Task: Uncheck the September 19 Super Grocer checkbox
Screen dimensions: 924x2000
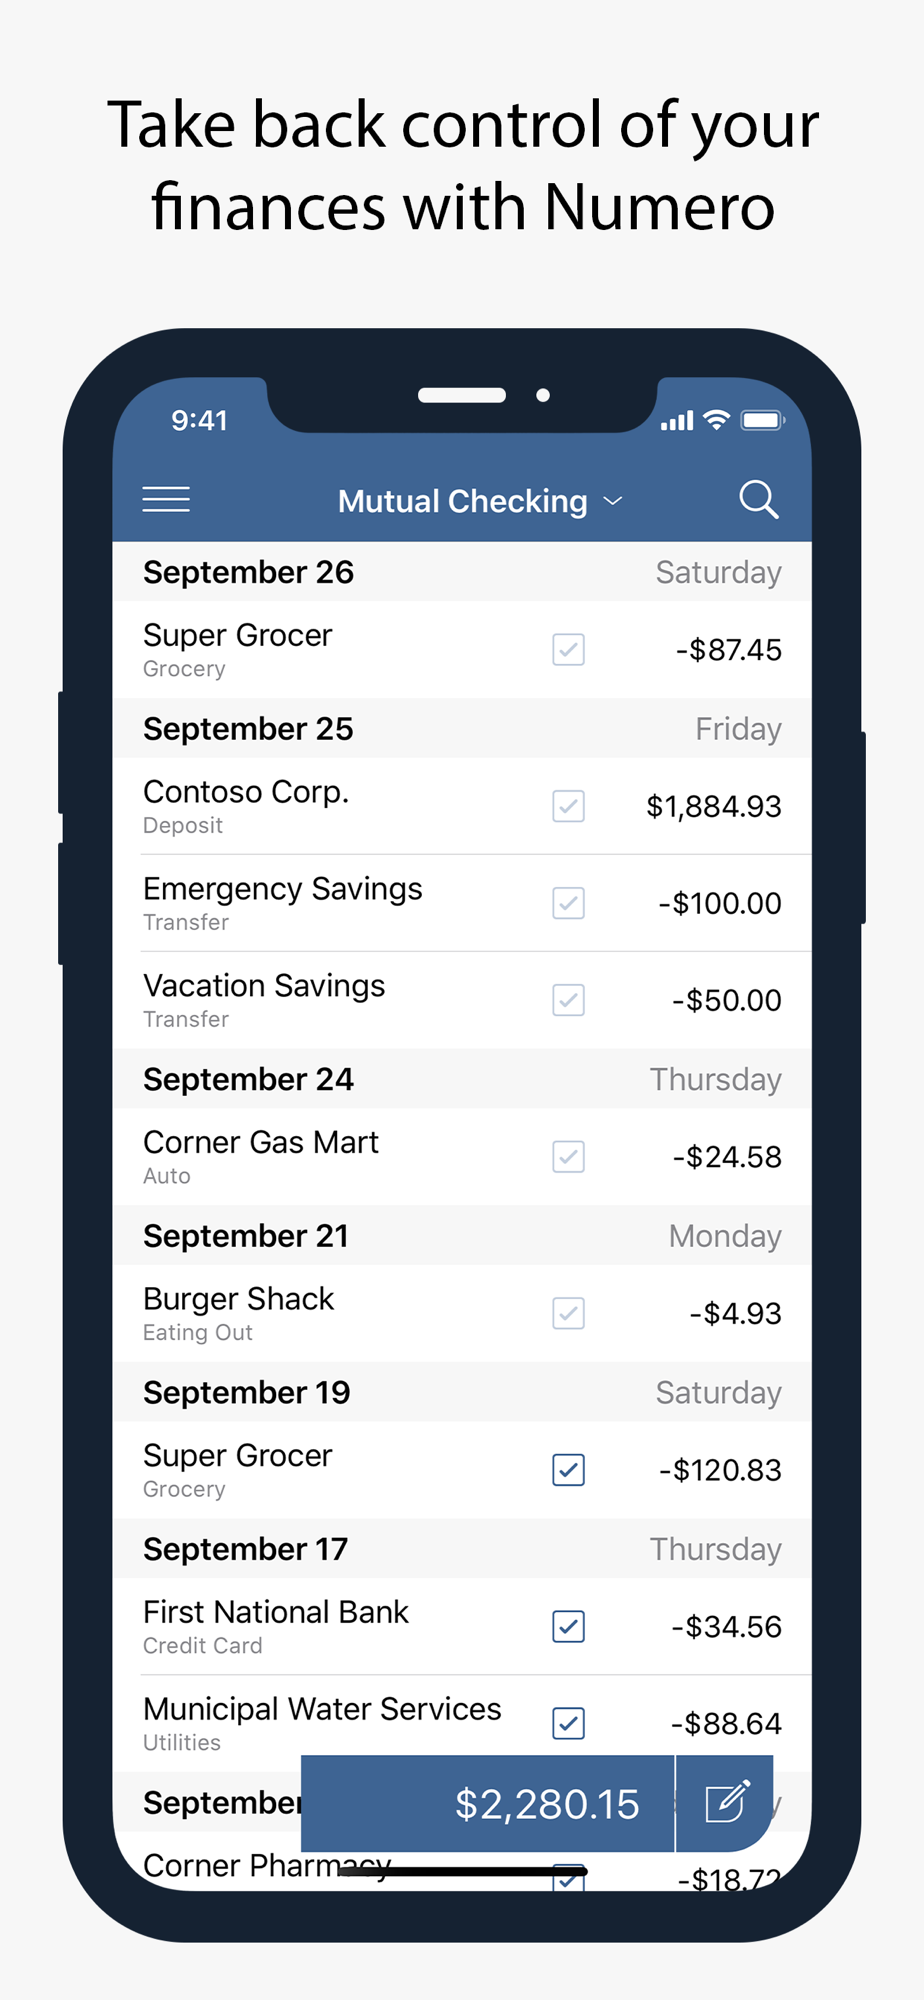Action: click(568, 1470)
